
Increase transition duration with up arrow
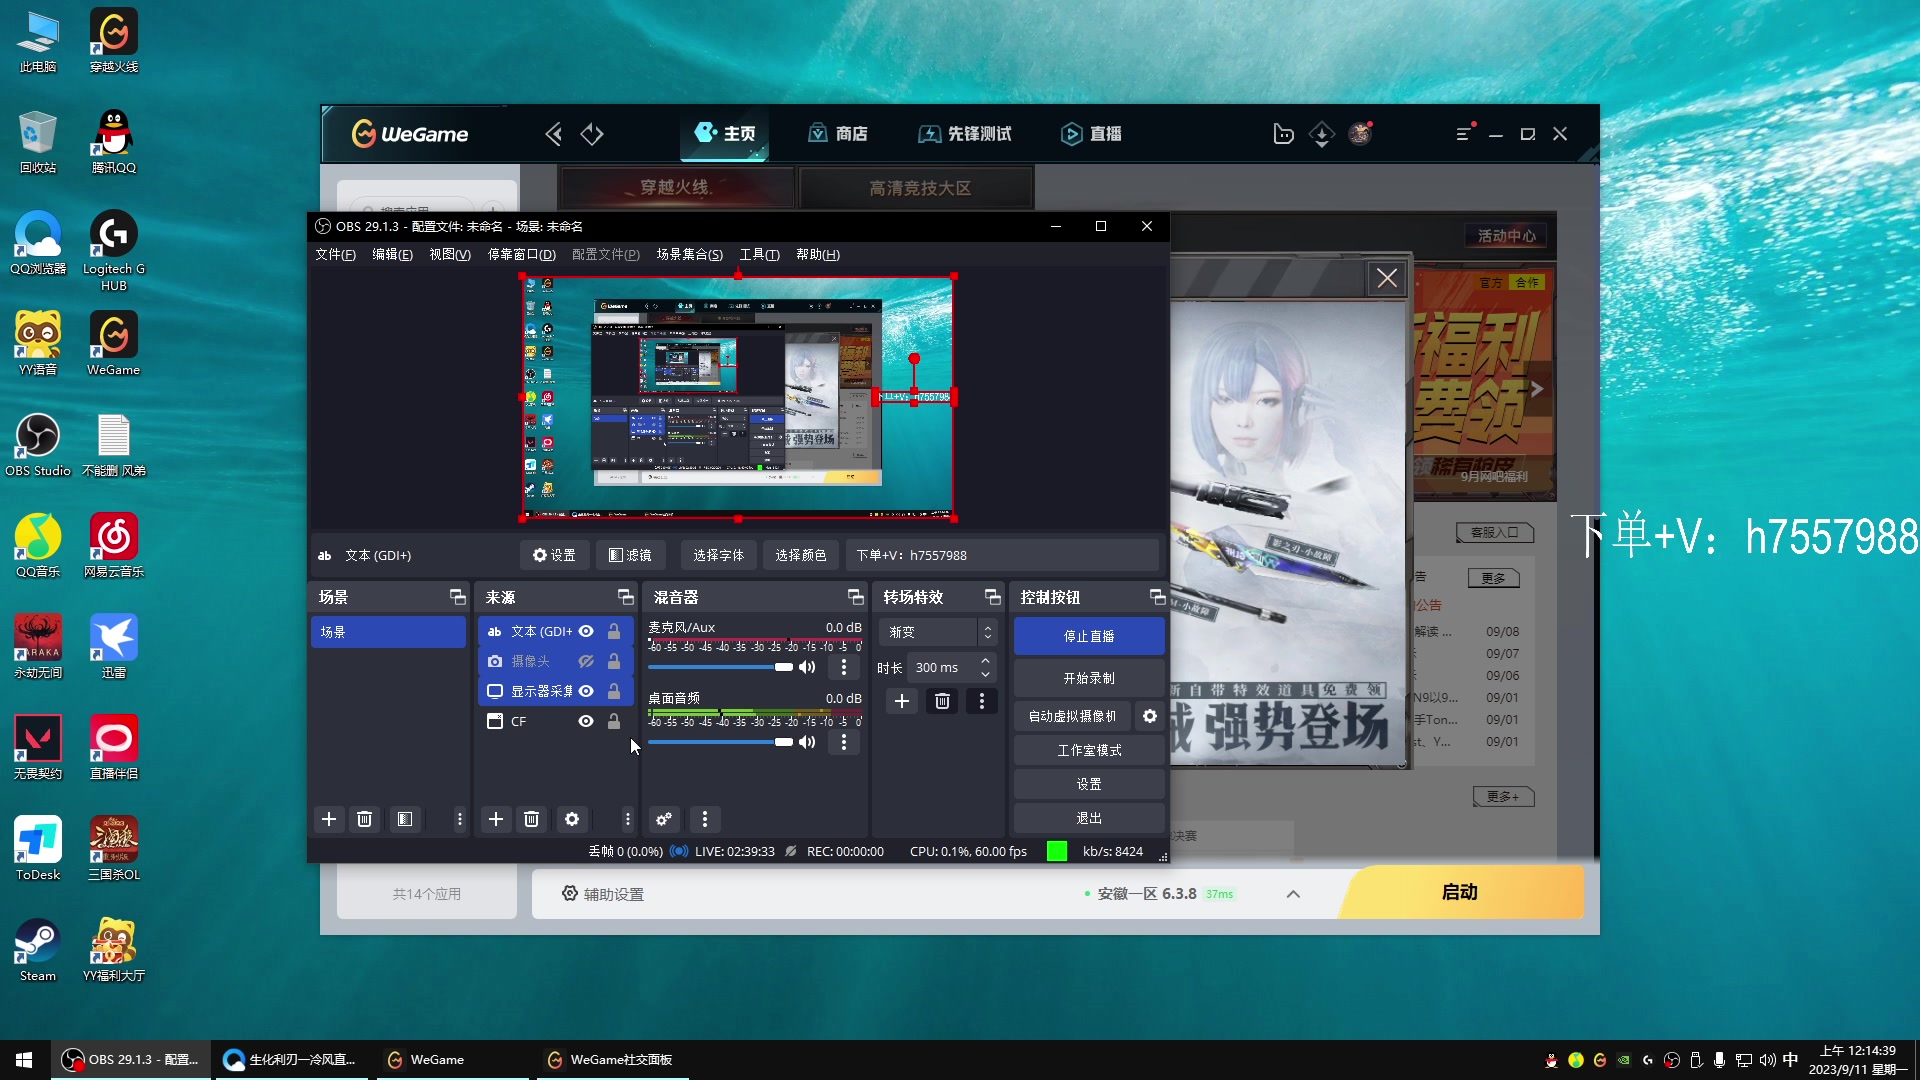pos(986,661)
